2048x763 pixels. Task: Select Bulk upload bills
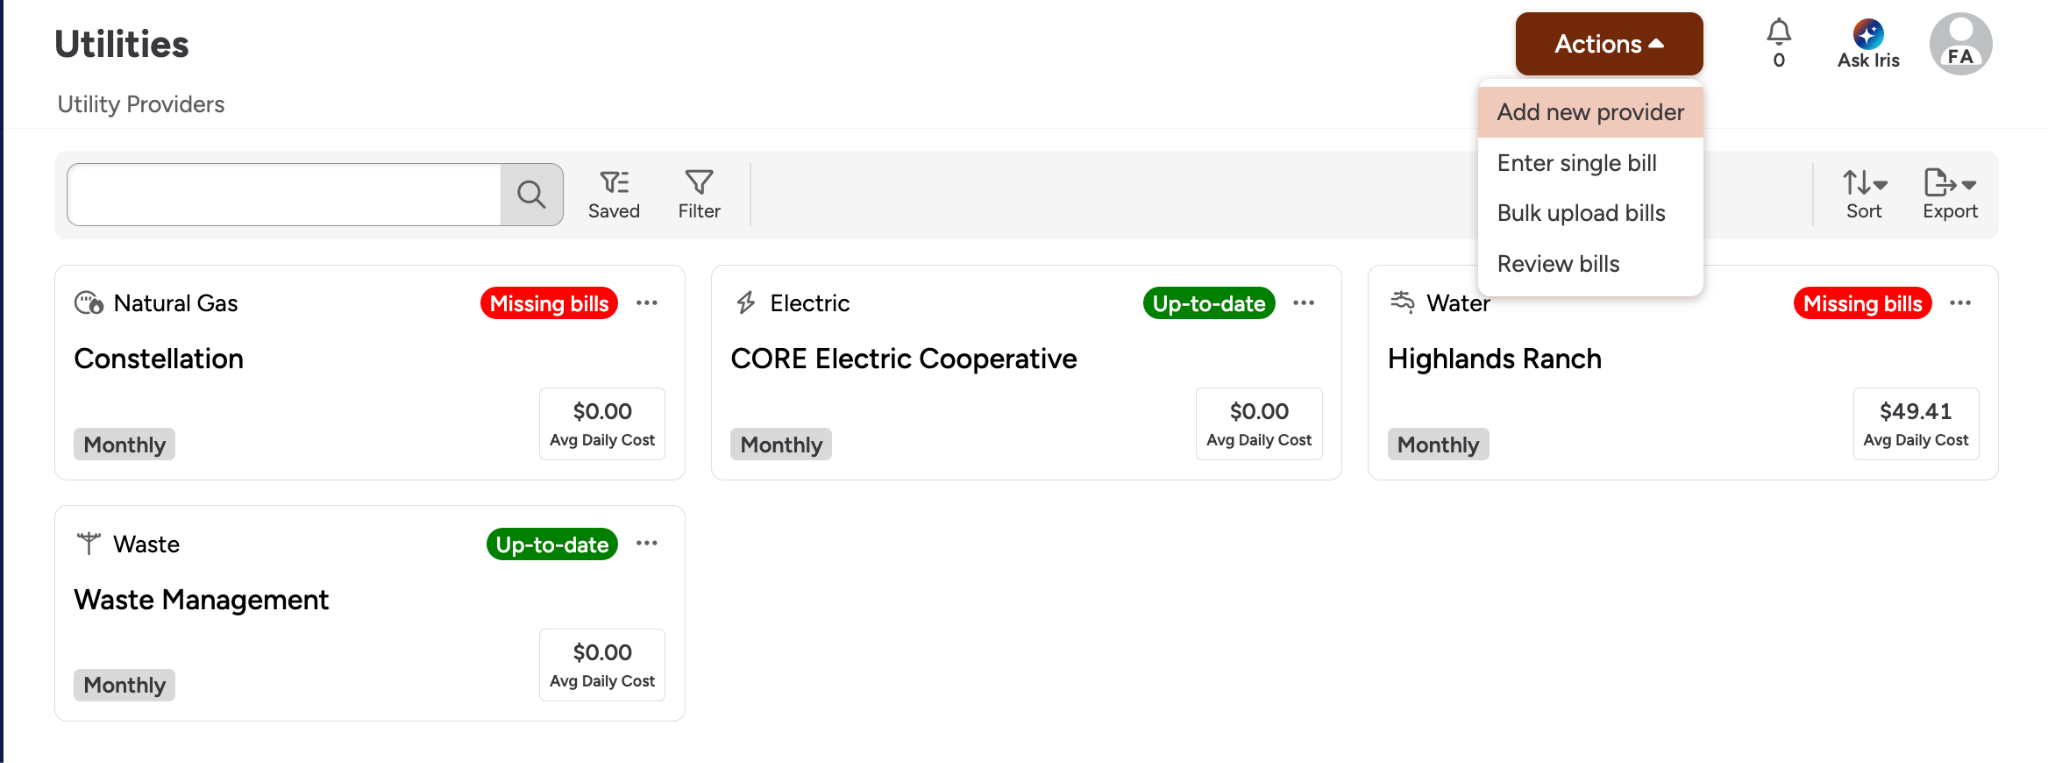tap(1581, 213)
